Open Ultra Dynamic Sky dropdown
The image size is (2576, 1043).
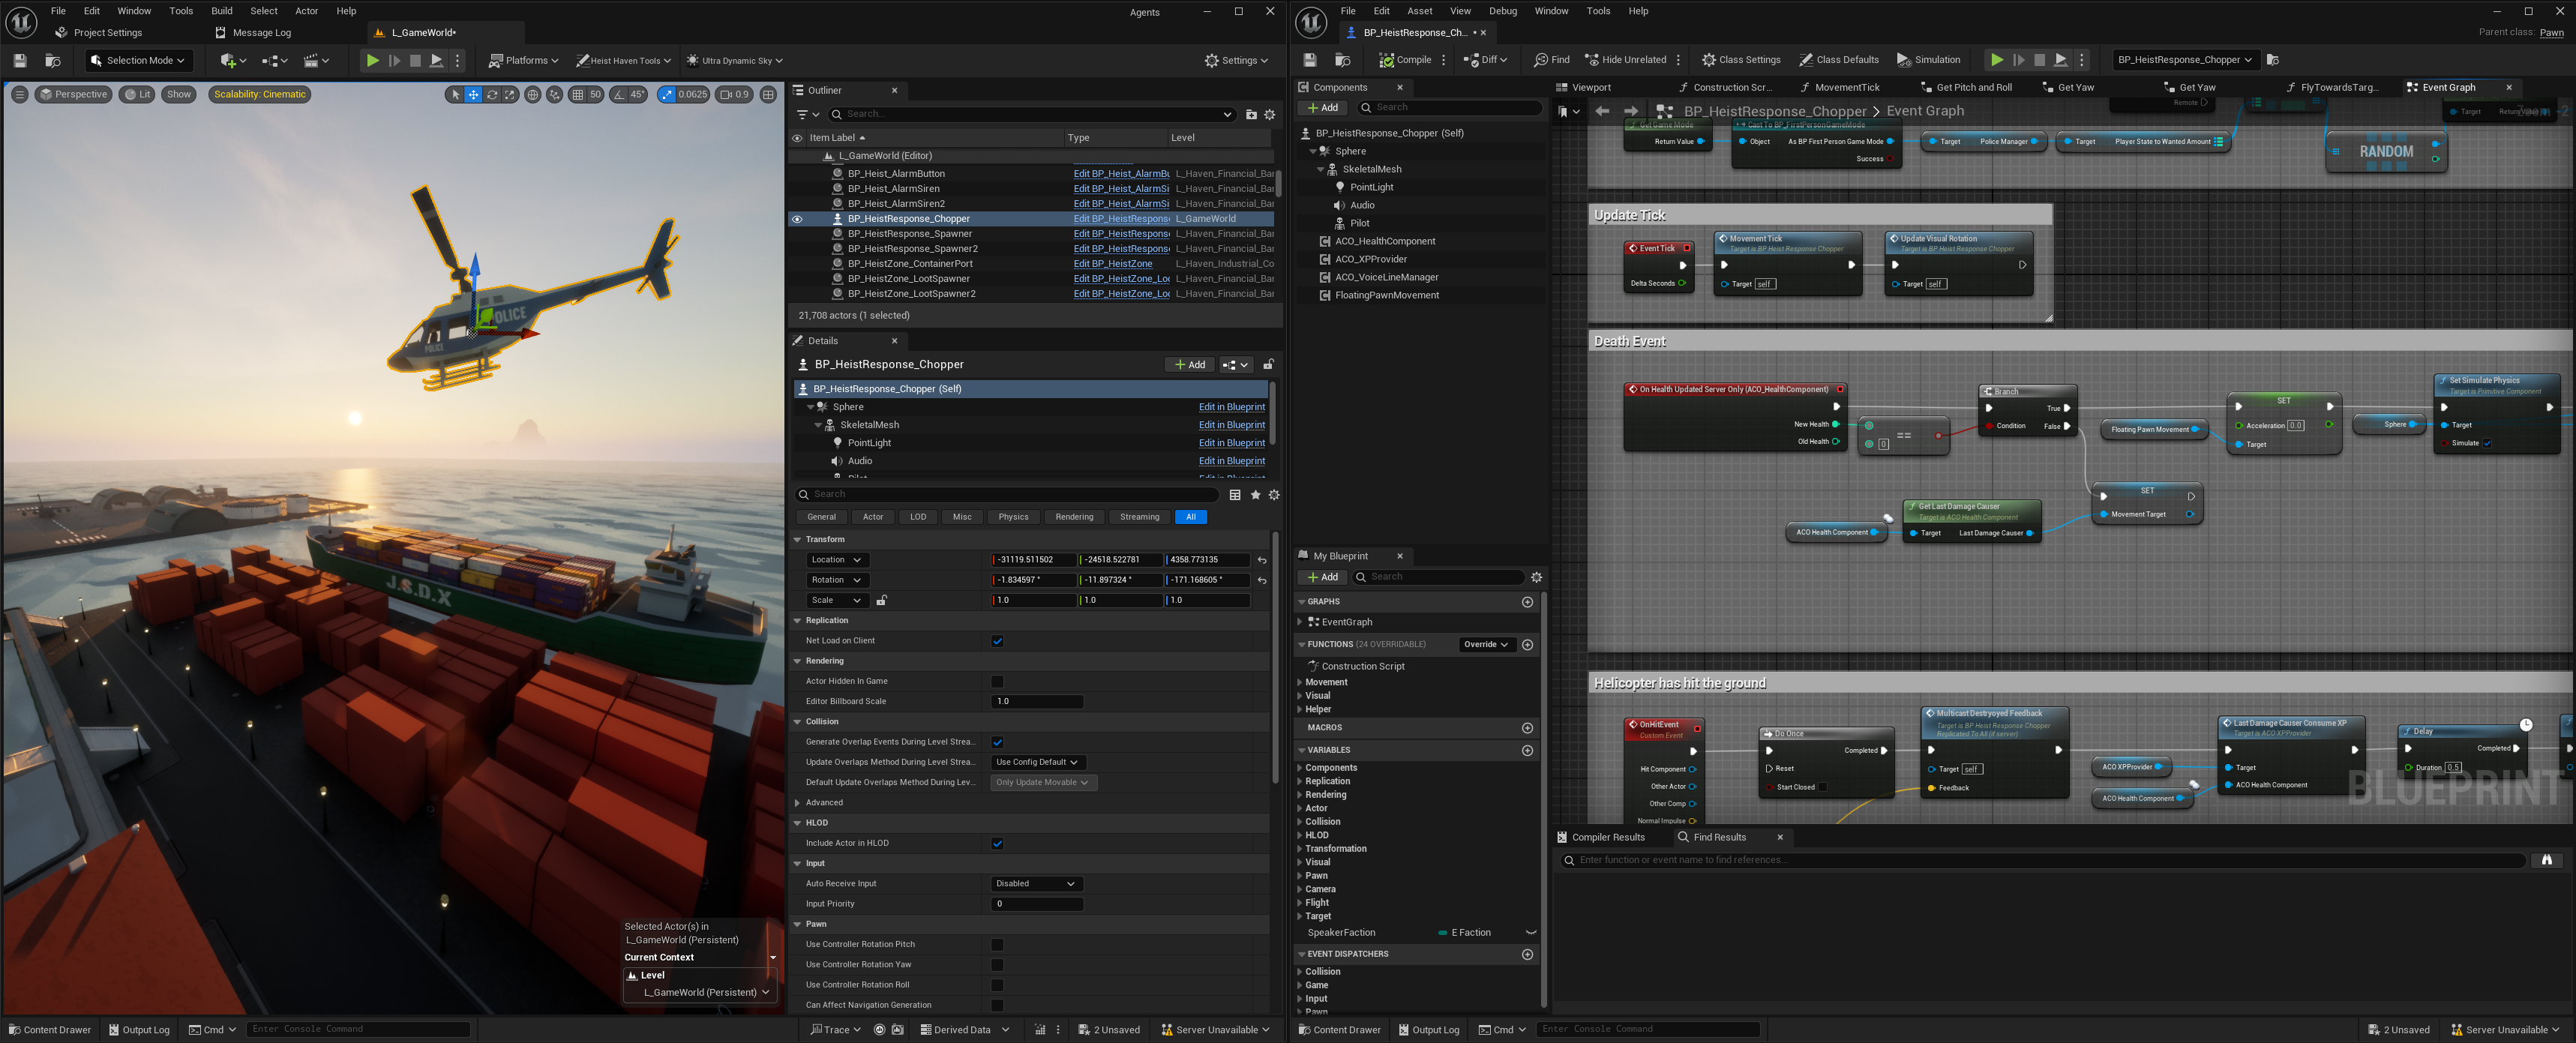coord(734,61)
